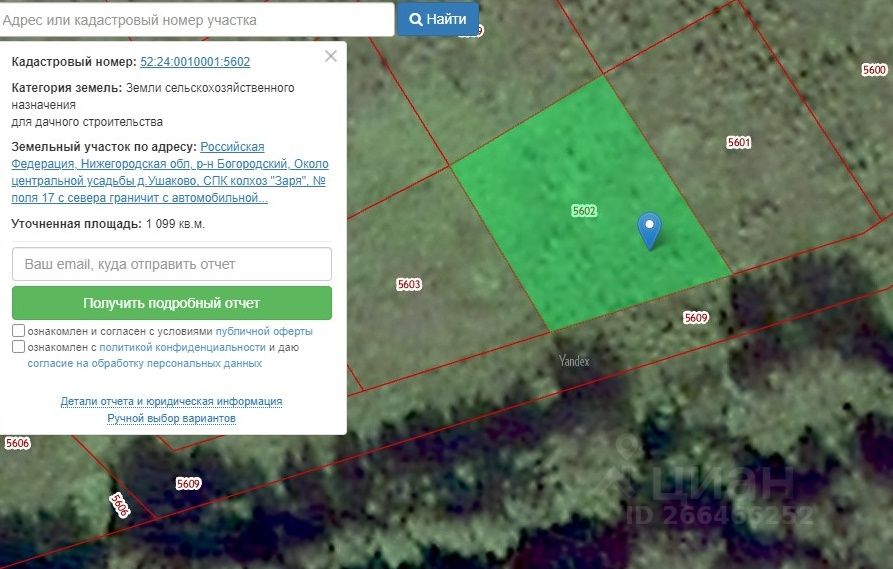The width and height of the screenshot is (893, 569).
Task: Check the public offer agreement checkbox
Action: coord(18,331)
